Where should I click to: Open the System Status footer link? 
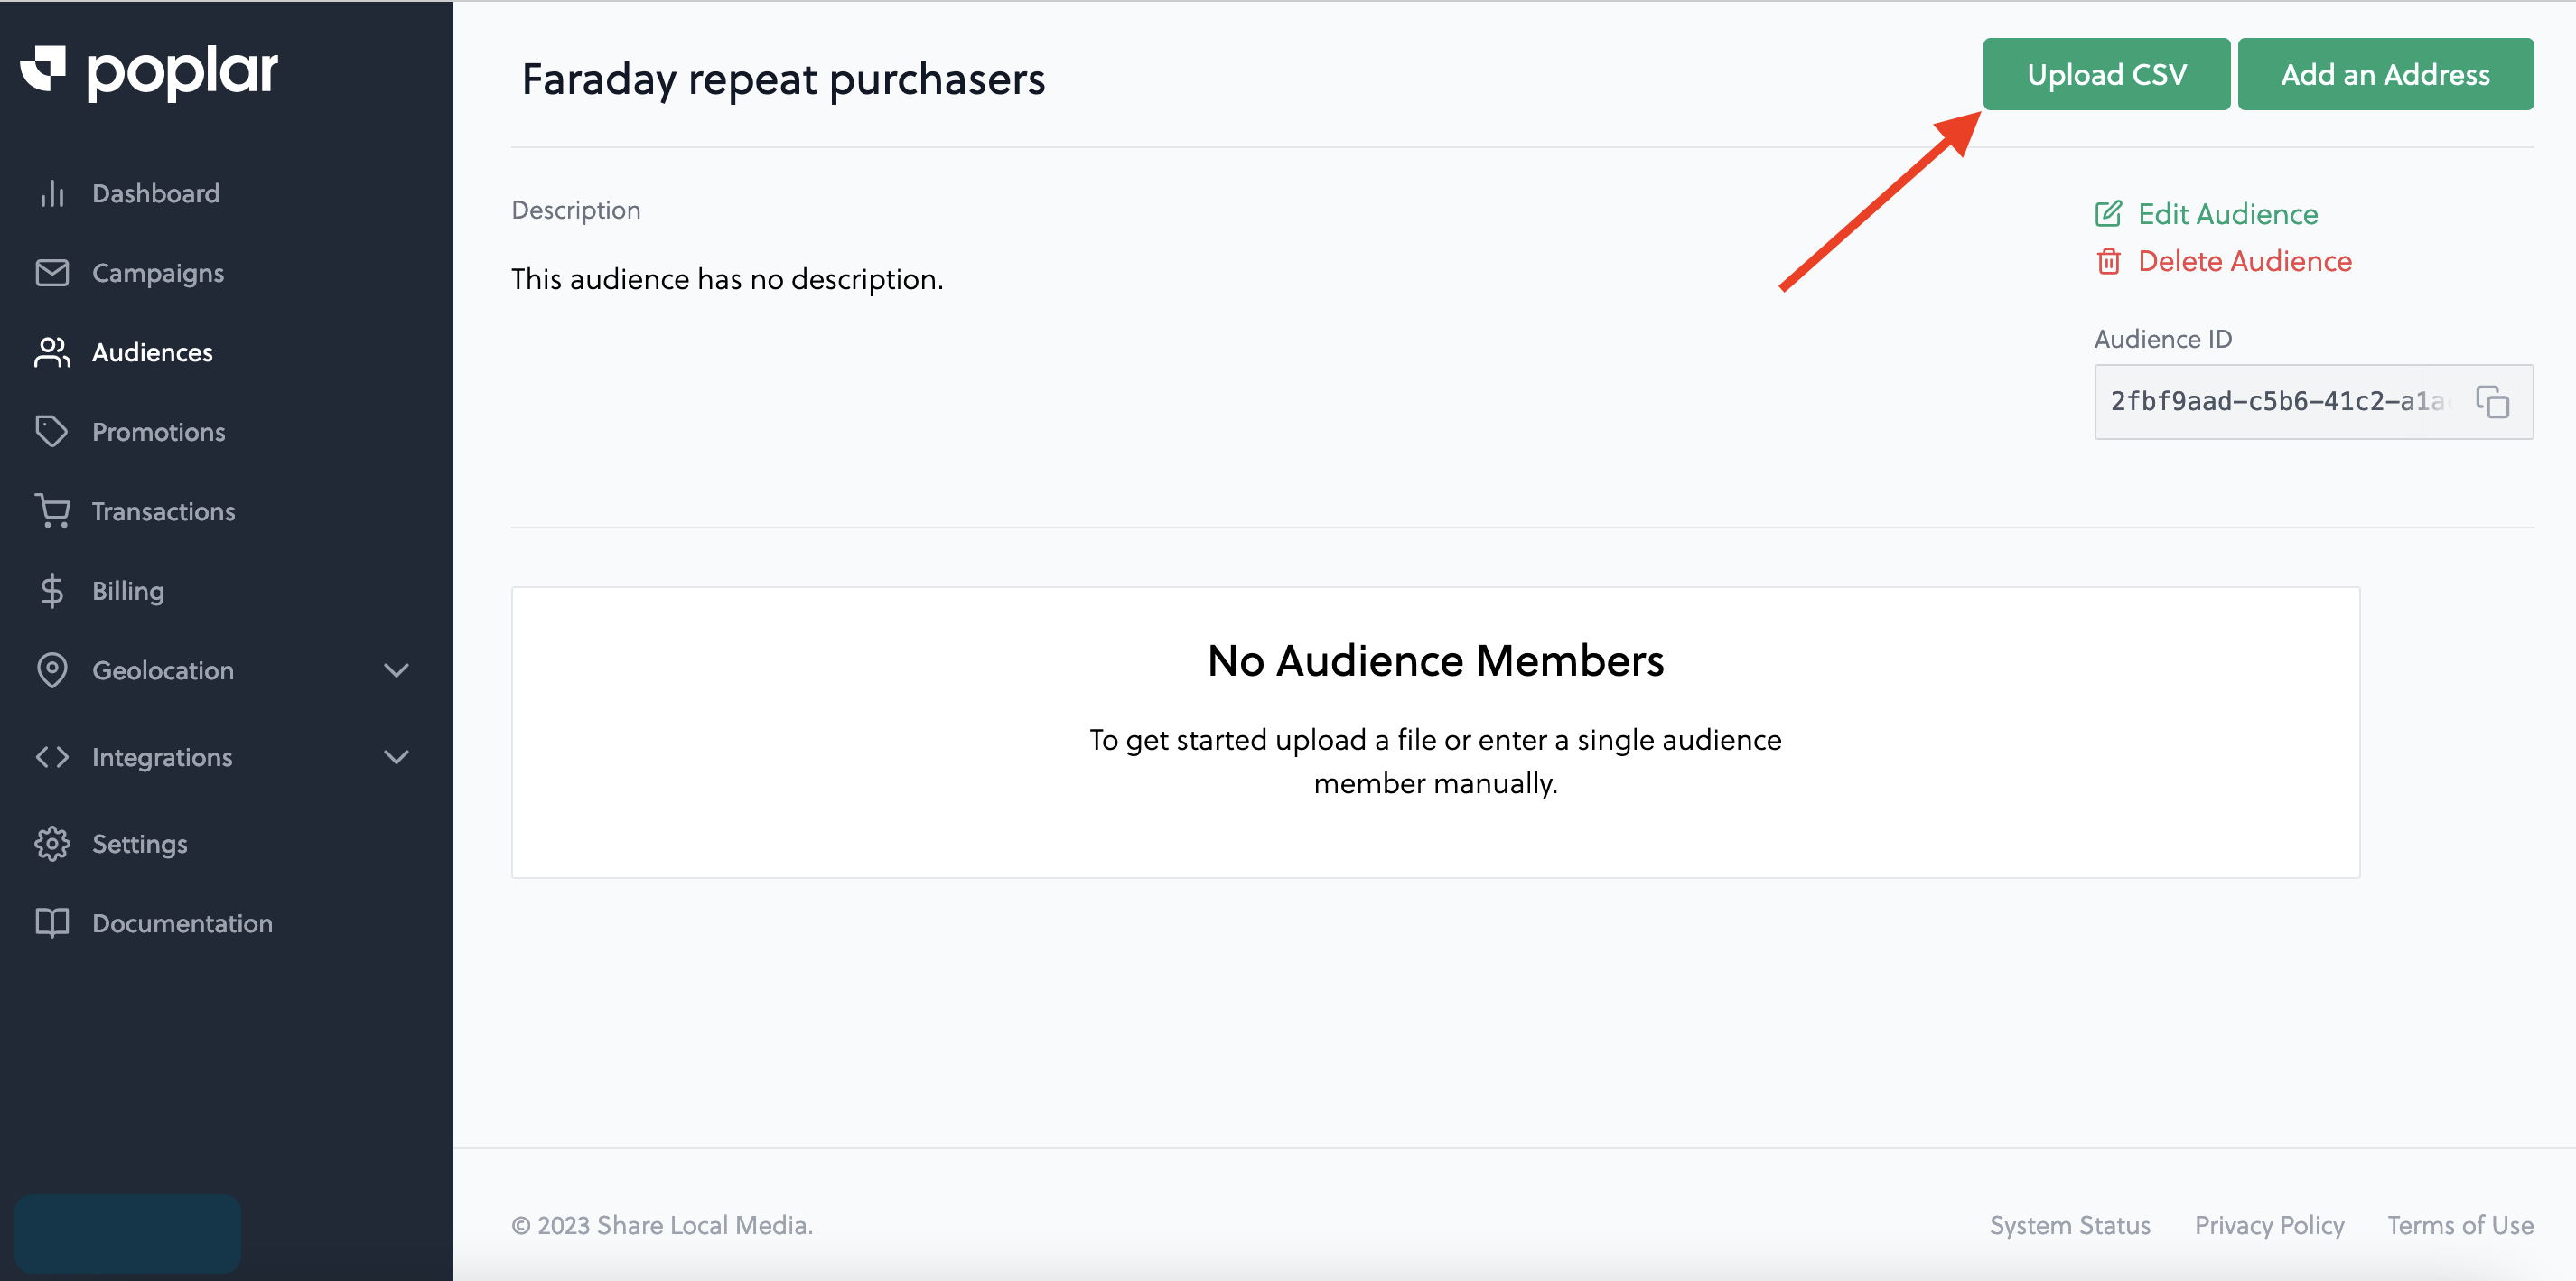point(2069,1225)
